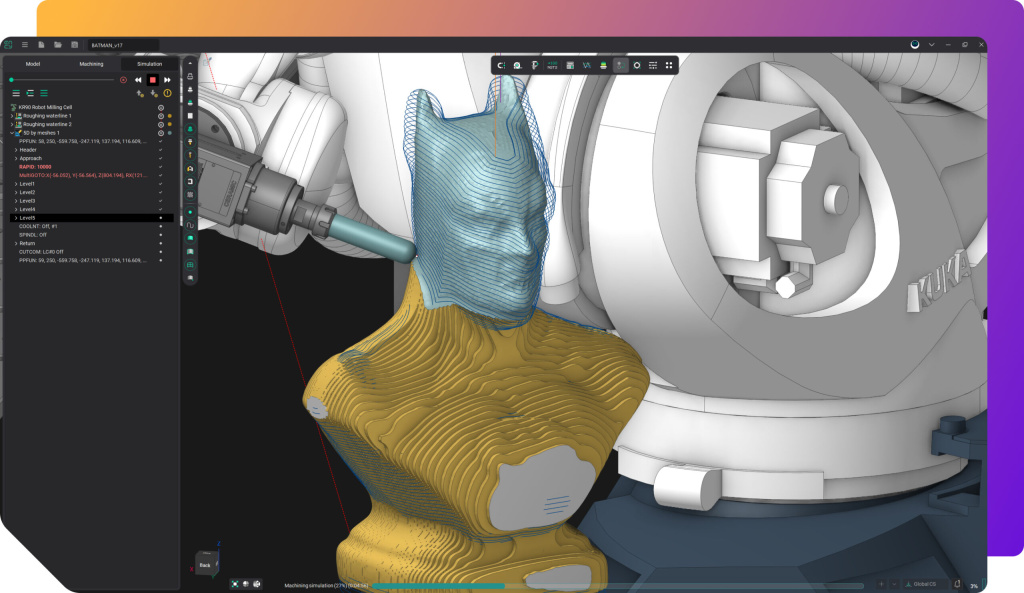The width and height of the screenshot is (1024, 593).
Task: Toggle visibility circle next to Roughing waterline 1
Action: 161,116
